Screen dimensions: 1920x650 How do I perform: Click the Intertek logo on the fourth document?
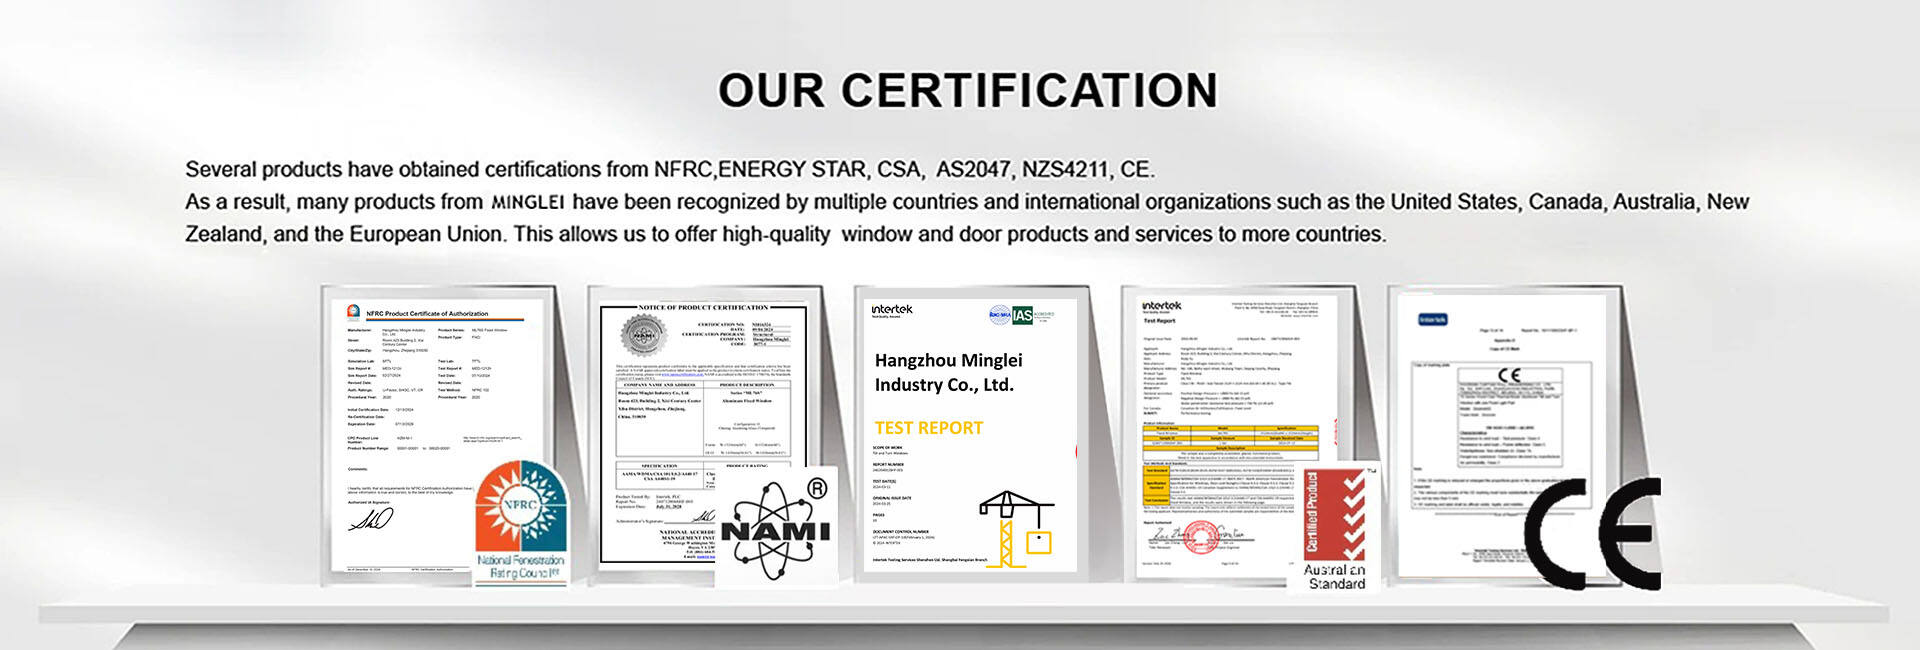click(1161, 306)
